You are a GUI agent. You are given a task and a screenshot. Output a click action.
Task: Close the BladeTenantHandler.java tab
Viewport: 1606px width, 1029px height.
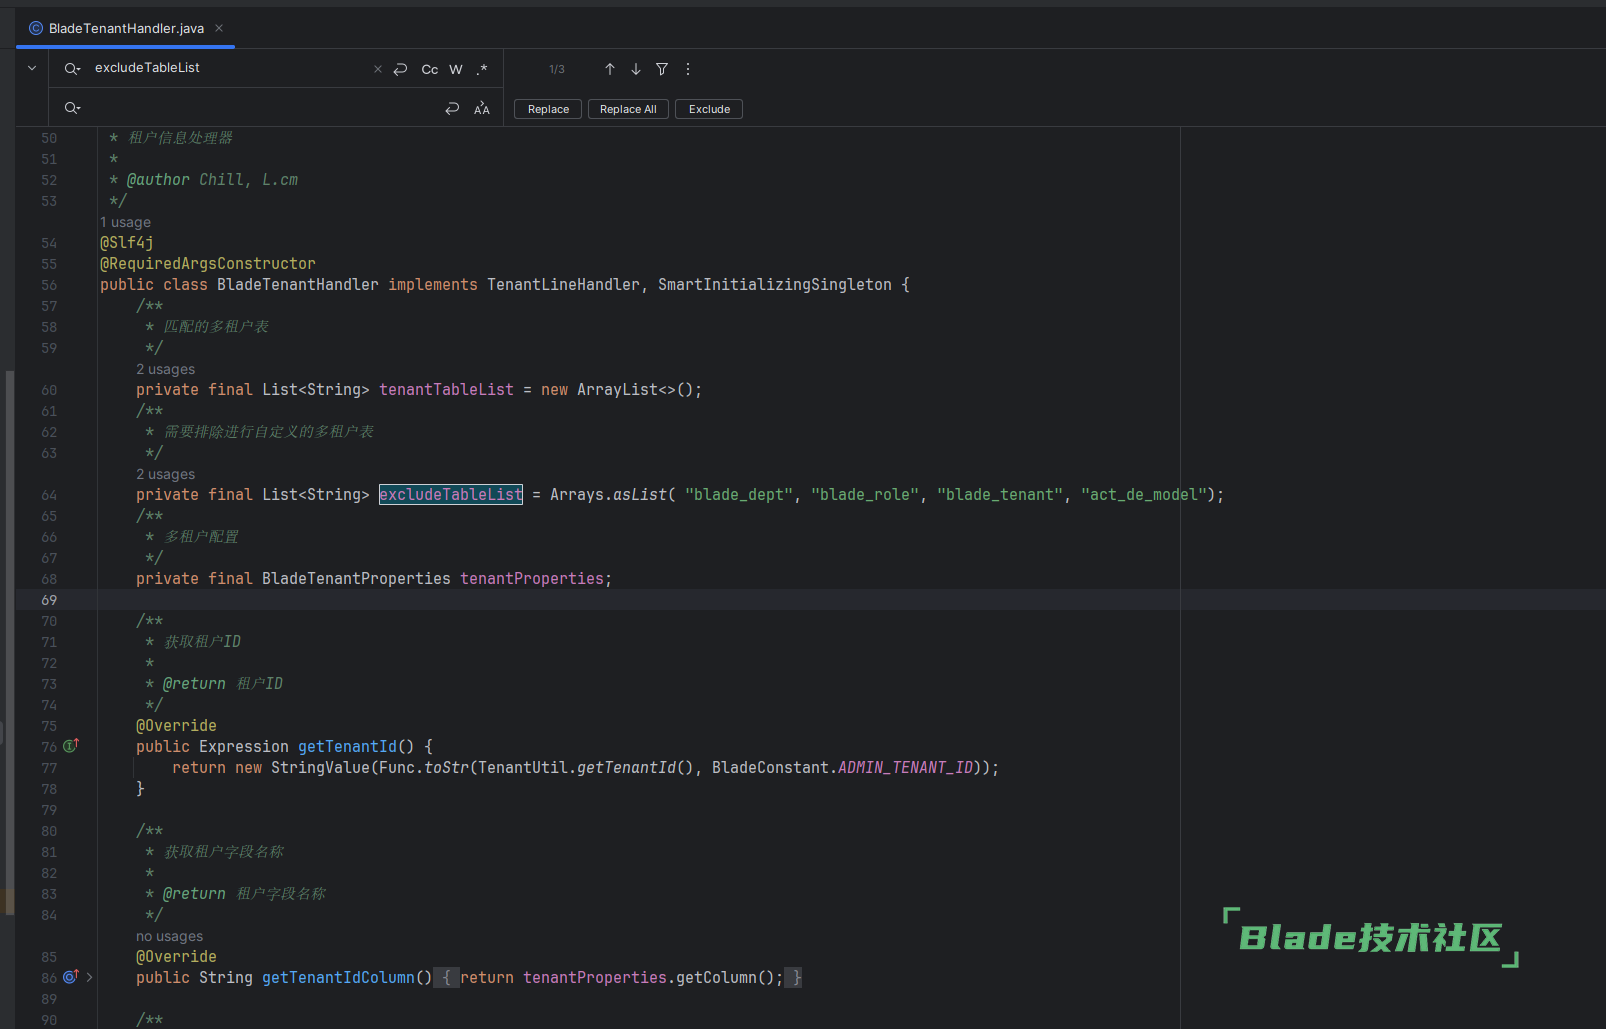219,28
